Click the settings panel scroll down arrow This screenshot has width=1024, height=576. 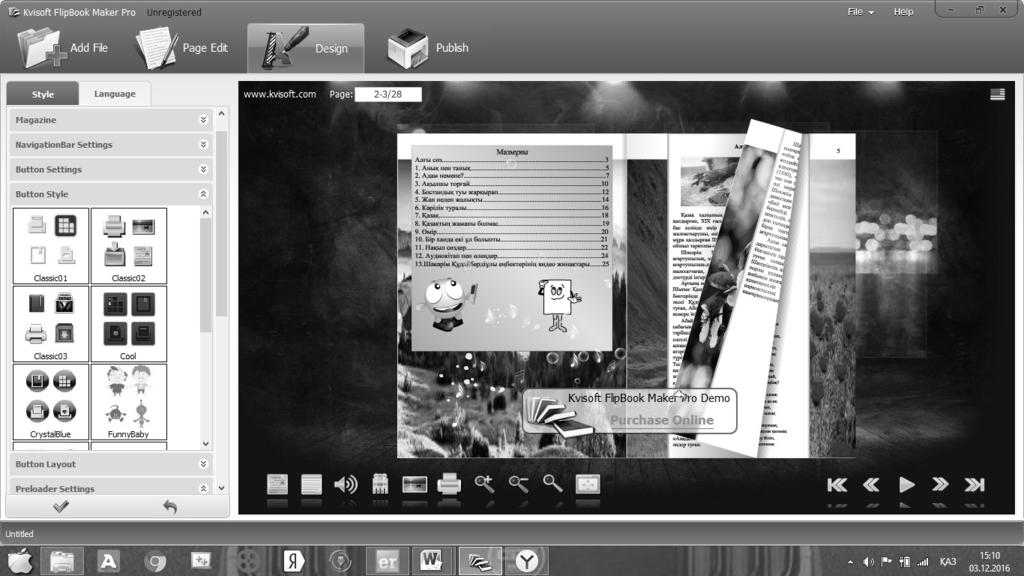pos(221,488)
